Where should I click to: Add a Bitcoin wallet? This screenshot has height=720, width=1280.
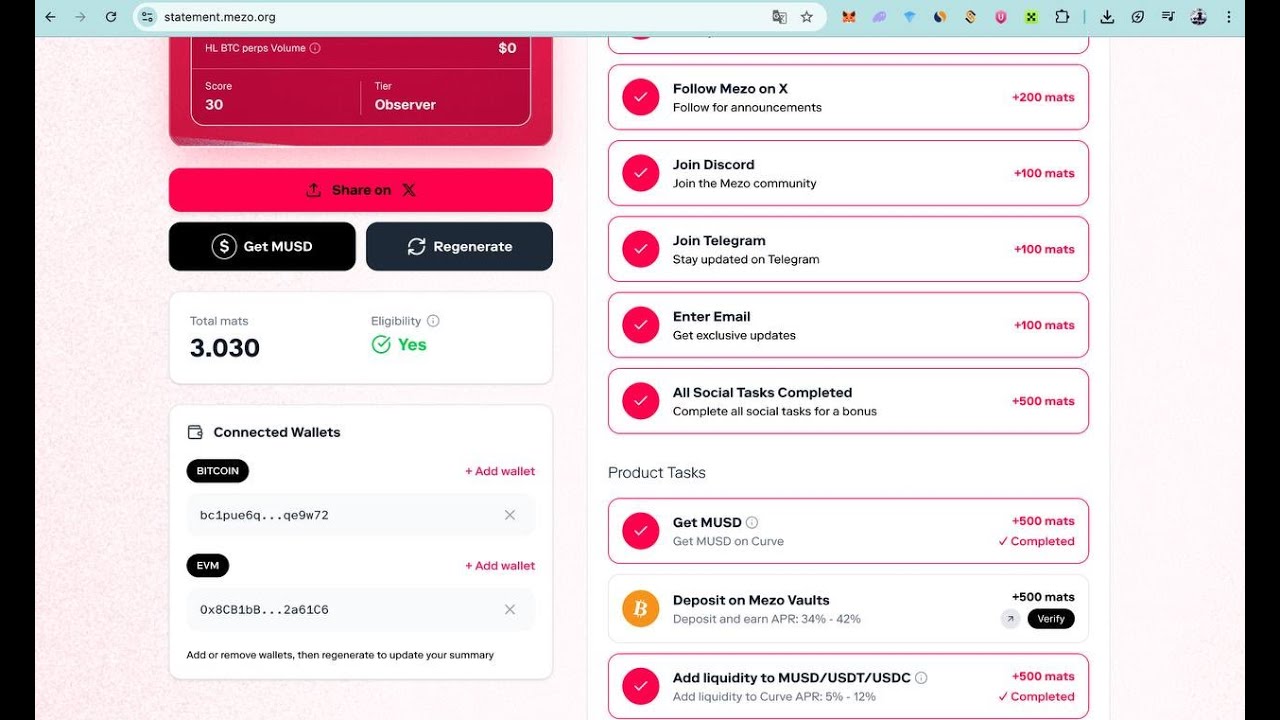coord(500,471)
